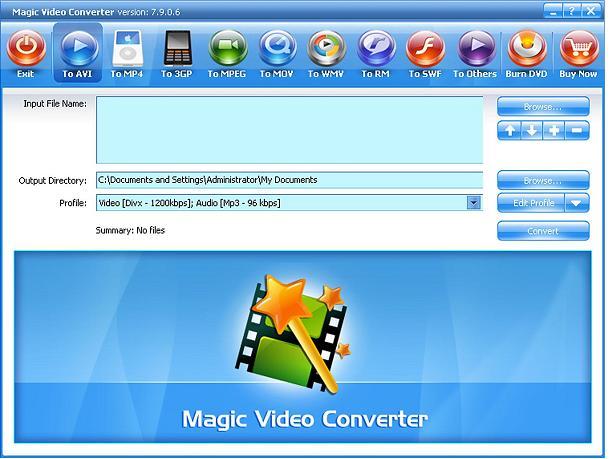Viewport: 612px width, 459px height.
Task: Click the red Exit power icon
Action: click(x=26, y=48)
